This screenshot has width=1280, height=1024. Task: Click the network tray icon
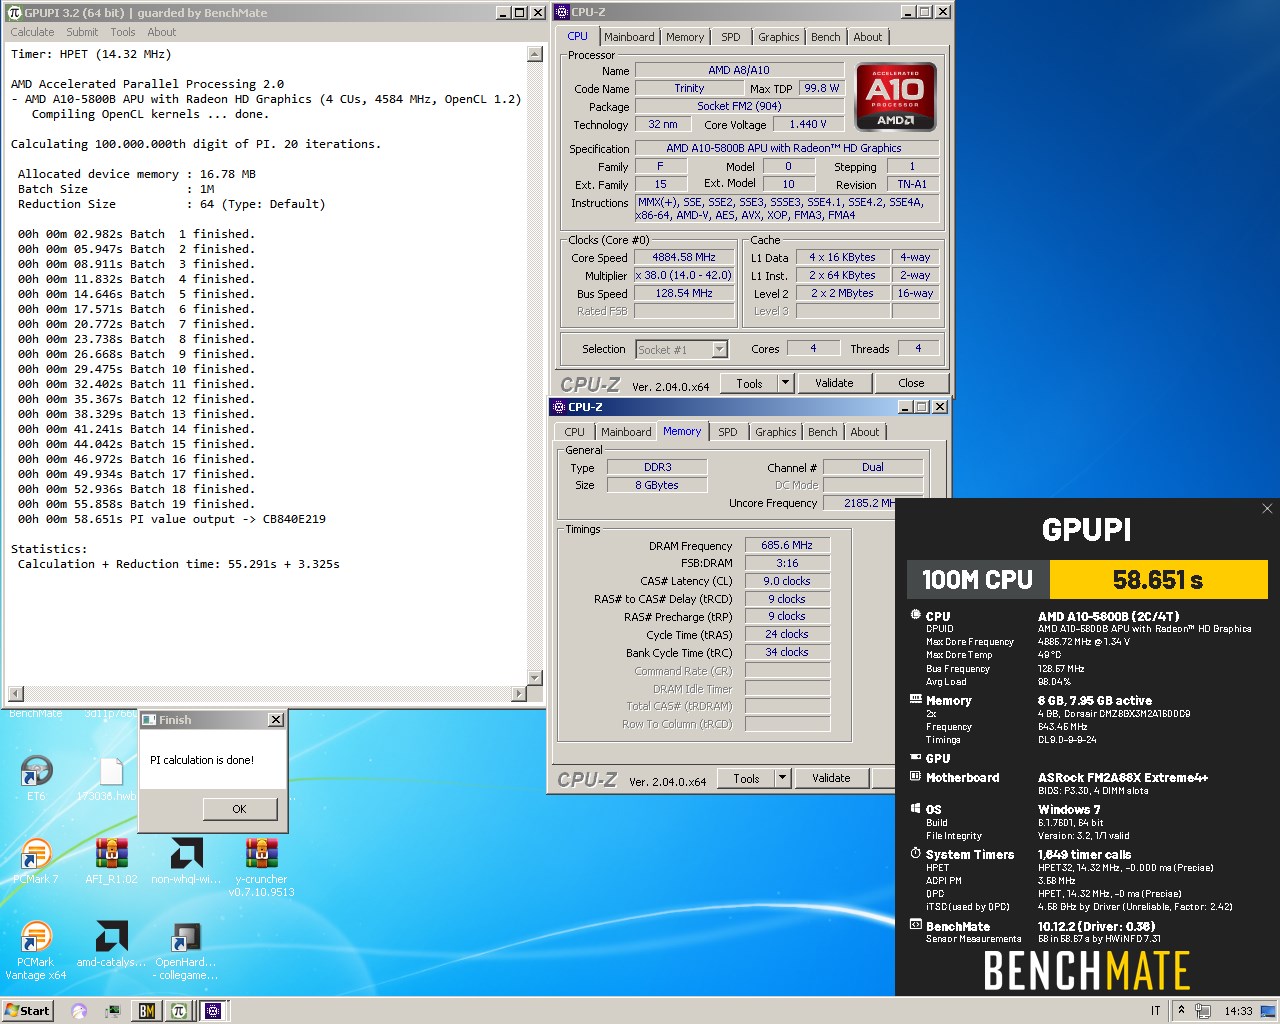[x=1203, y=1011]
